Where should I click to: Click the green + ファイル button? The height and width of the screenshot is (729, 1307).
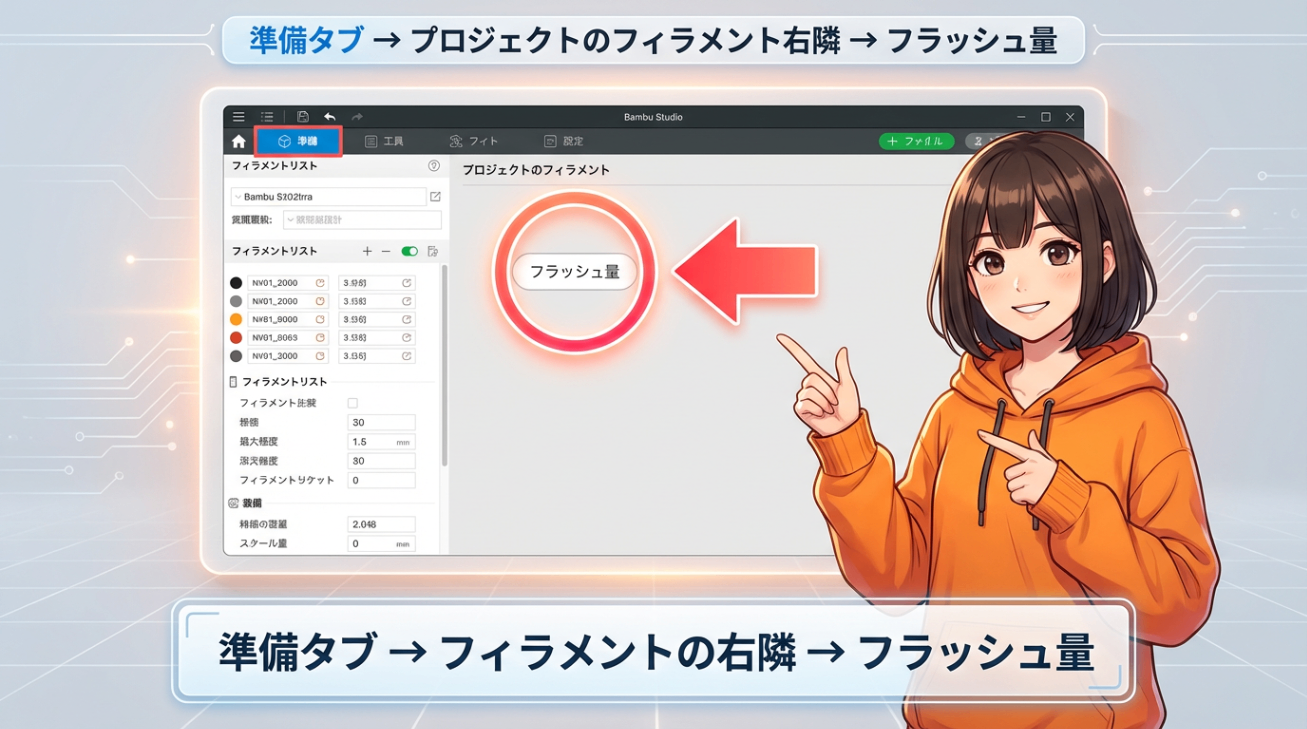pos(916,142)
